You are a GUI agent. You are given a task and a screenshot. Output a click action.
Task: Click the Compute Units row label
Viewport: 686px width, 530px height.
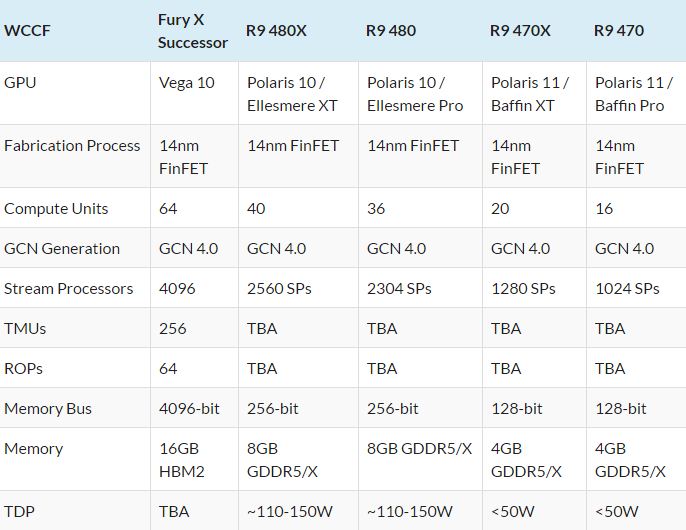pyautogui.click(x=56, y=209)
